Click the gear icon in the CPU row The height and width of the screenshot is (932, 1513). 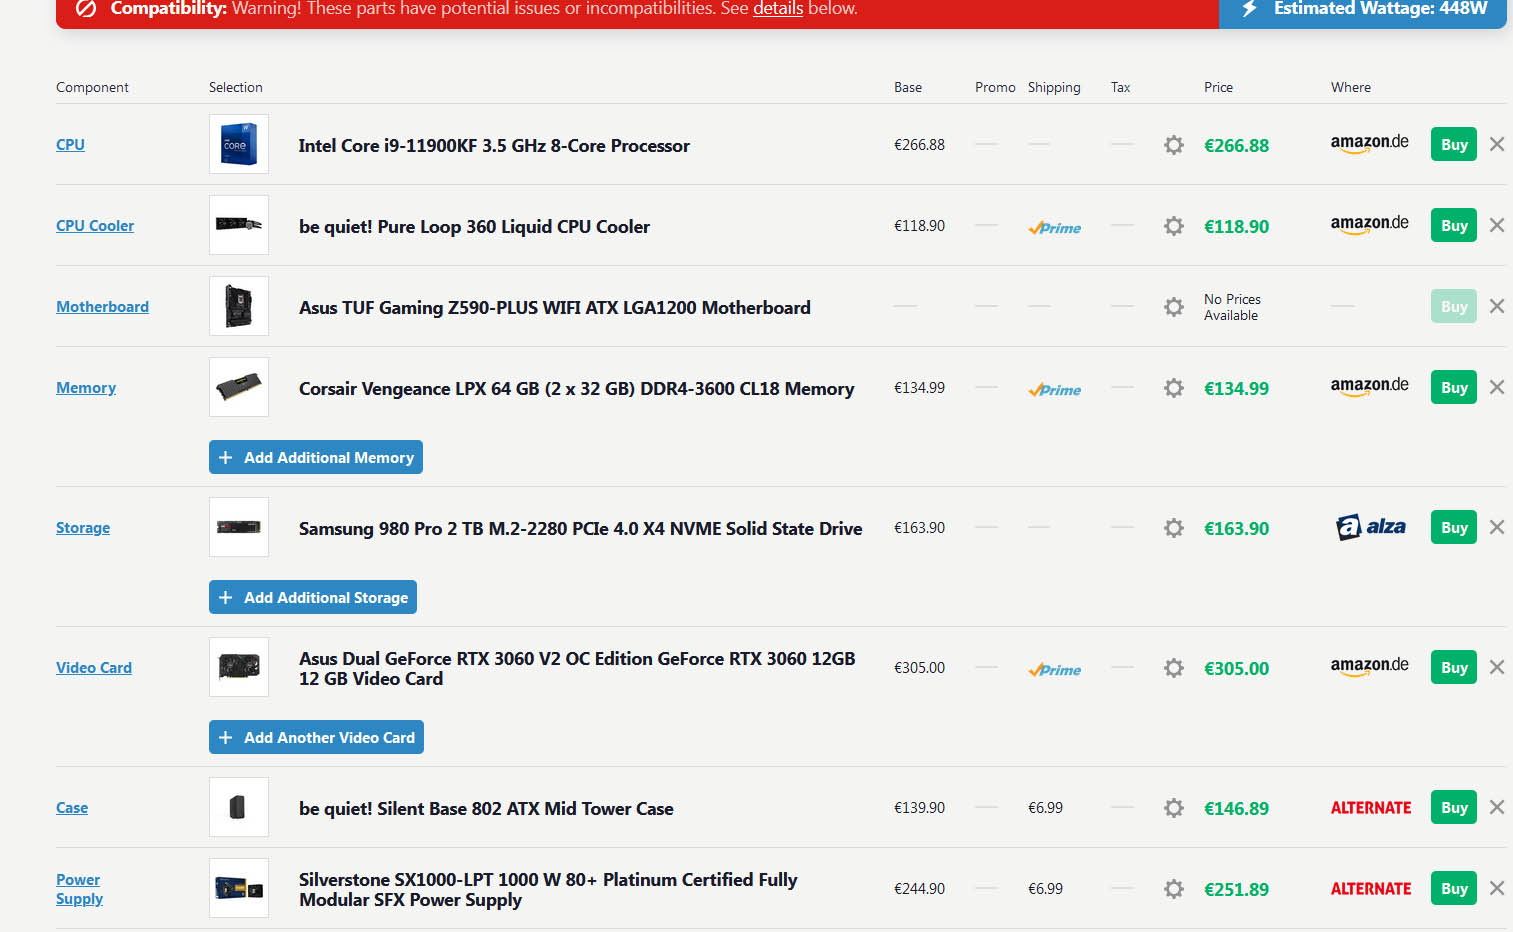click(1174, 145)
